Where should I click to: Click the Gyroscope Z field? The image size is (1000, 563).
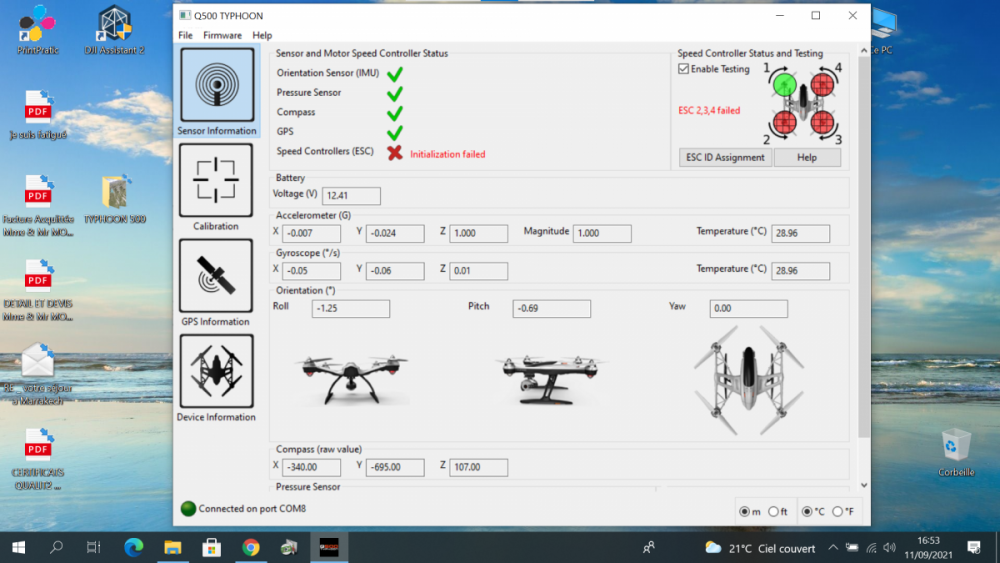pos(478,271)
